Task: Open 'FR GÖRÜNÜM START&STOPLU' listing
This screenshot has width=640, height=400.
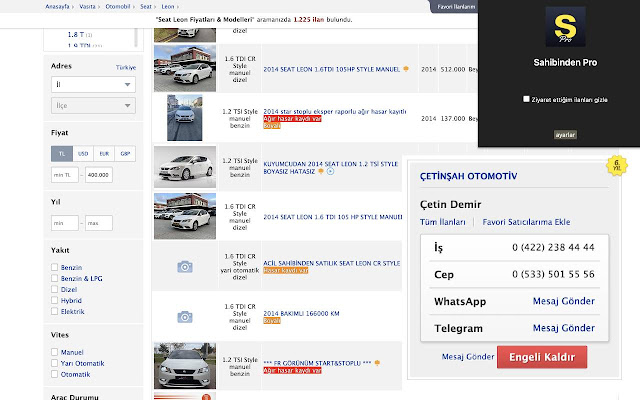Action: point(317,363)
